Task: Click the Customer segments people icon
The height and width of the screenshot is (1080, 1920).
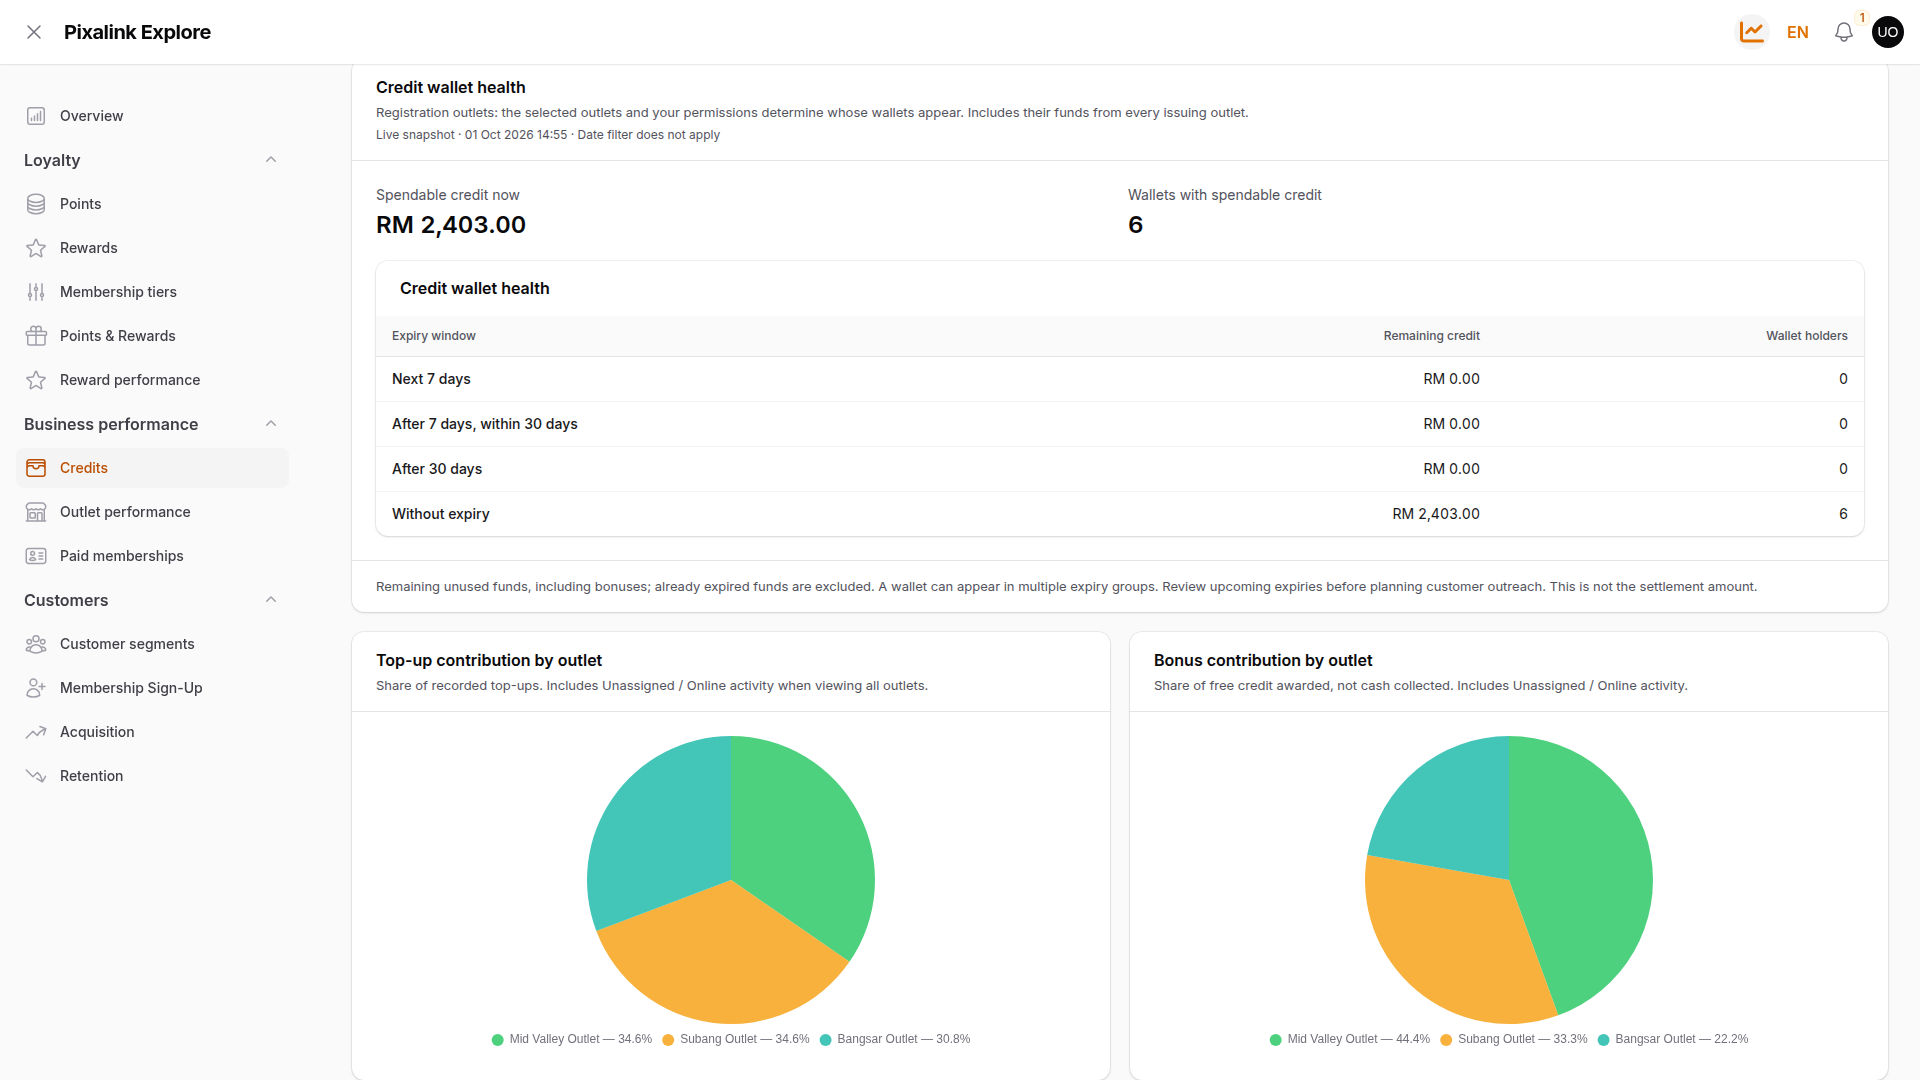Action: 36,644
